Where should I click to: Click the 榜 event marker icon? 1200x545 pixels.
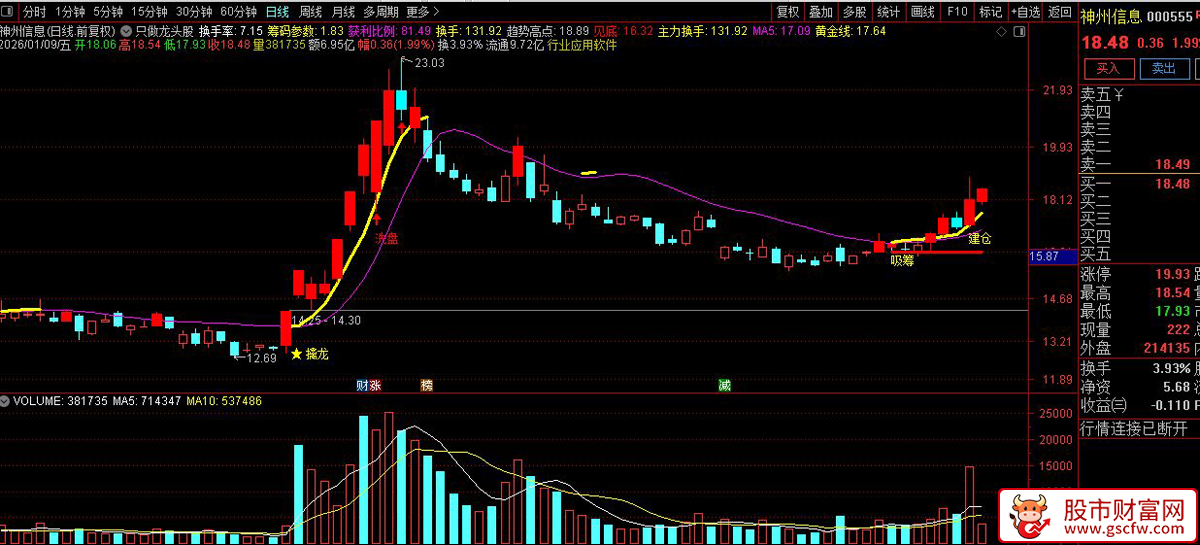click(x=427, y=385)
